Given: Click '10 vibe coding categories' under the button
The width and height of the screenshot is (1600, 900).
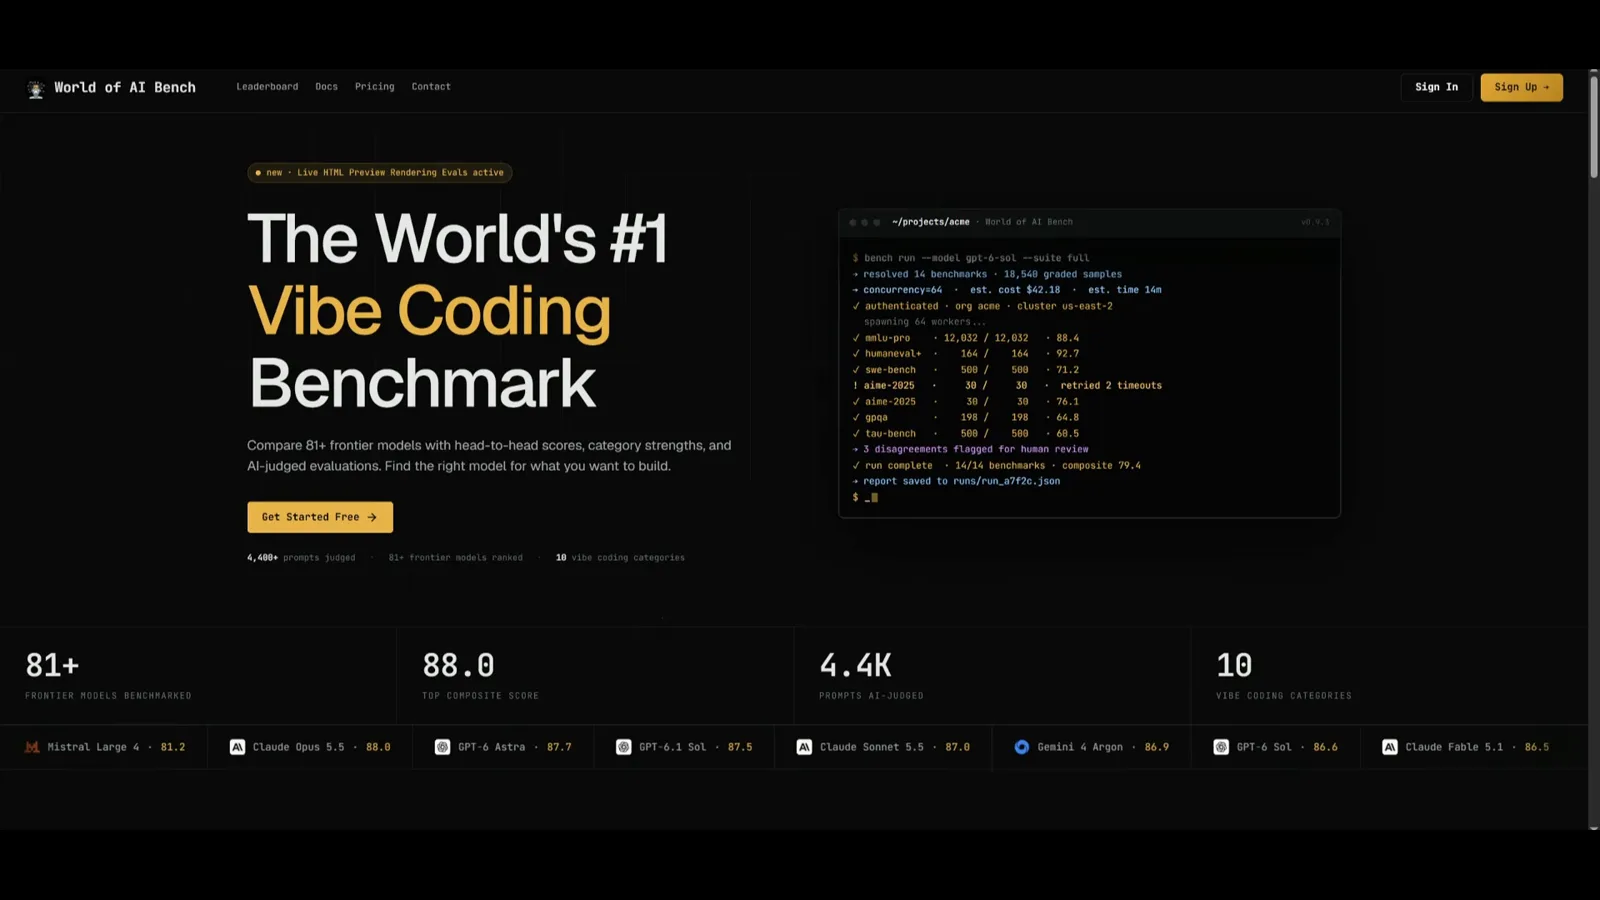Looking at the screenshot, I should coord(620,558).
